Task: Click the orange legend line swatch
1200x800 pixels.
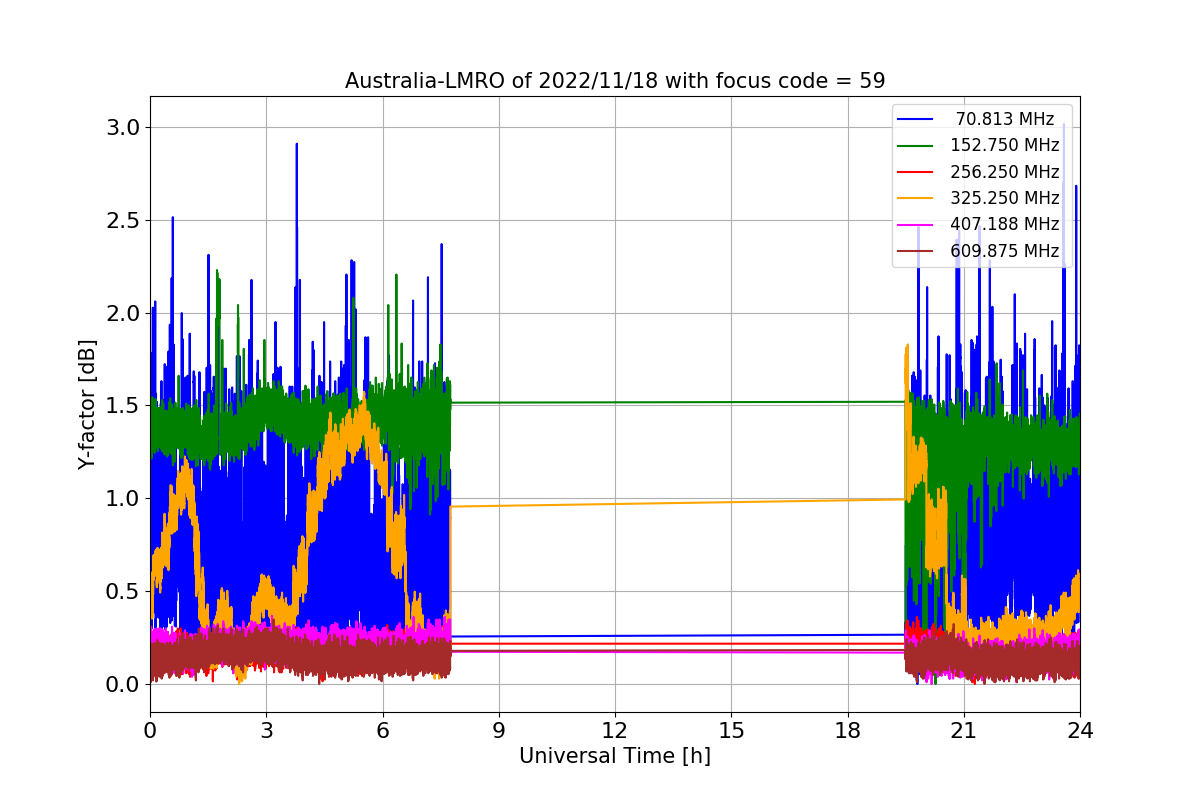Action: tap(917, 198)
